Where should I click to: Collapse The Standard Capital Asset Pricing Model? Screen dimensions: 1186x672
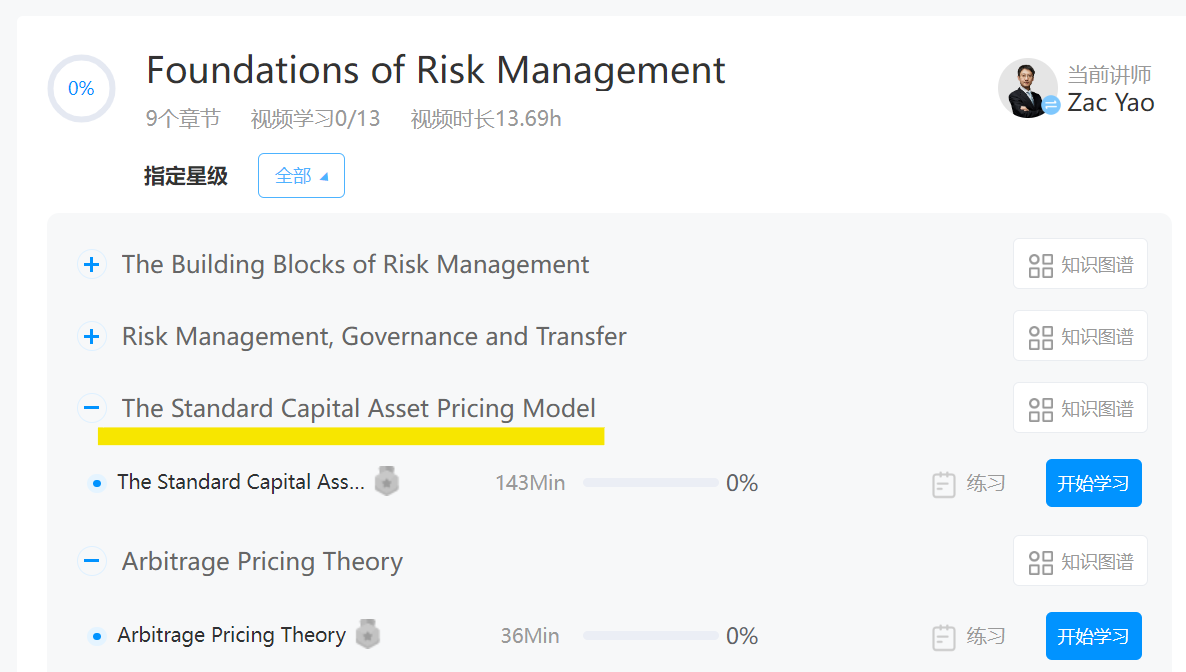(92, 408)
